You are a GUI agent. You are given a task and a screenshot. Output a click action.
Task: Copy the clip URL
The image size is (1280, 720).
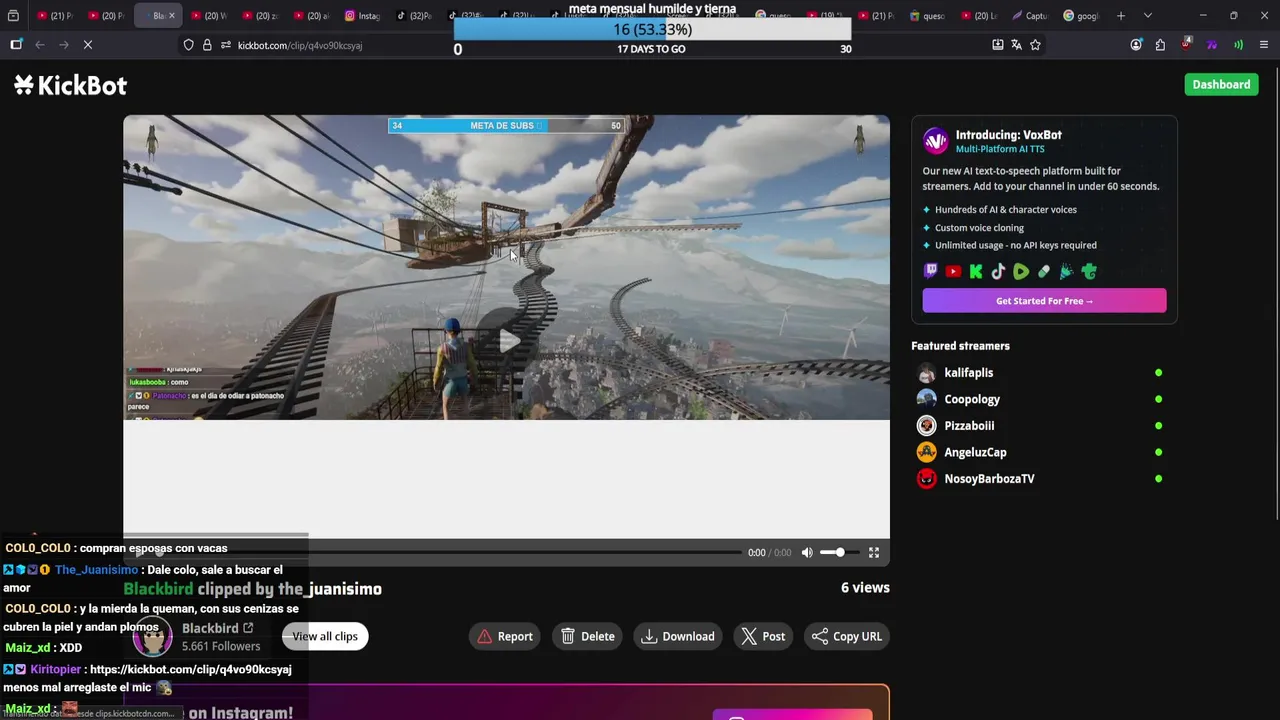tap(847, 636)
